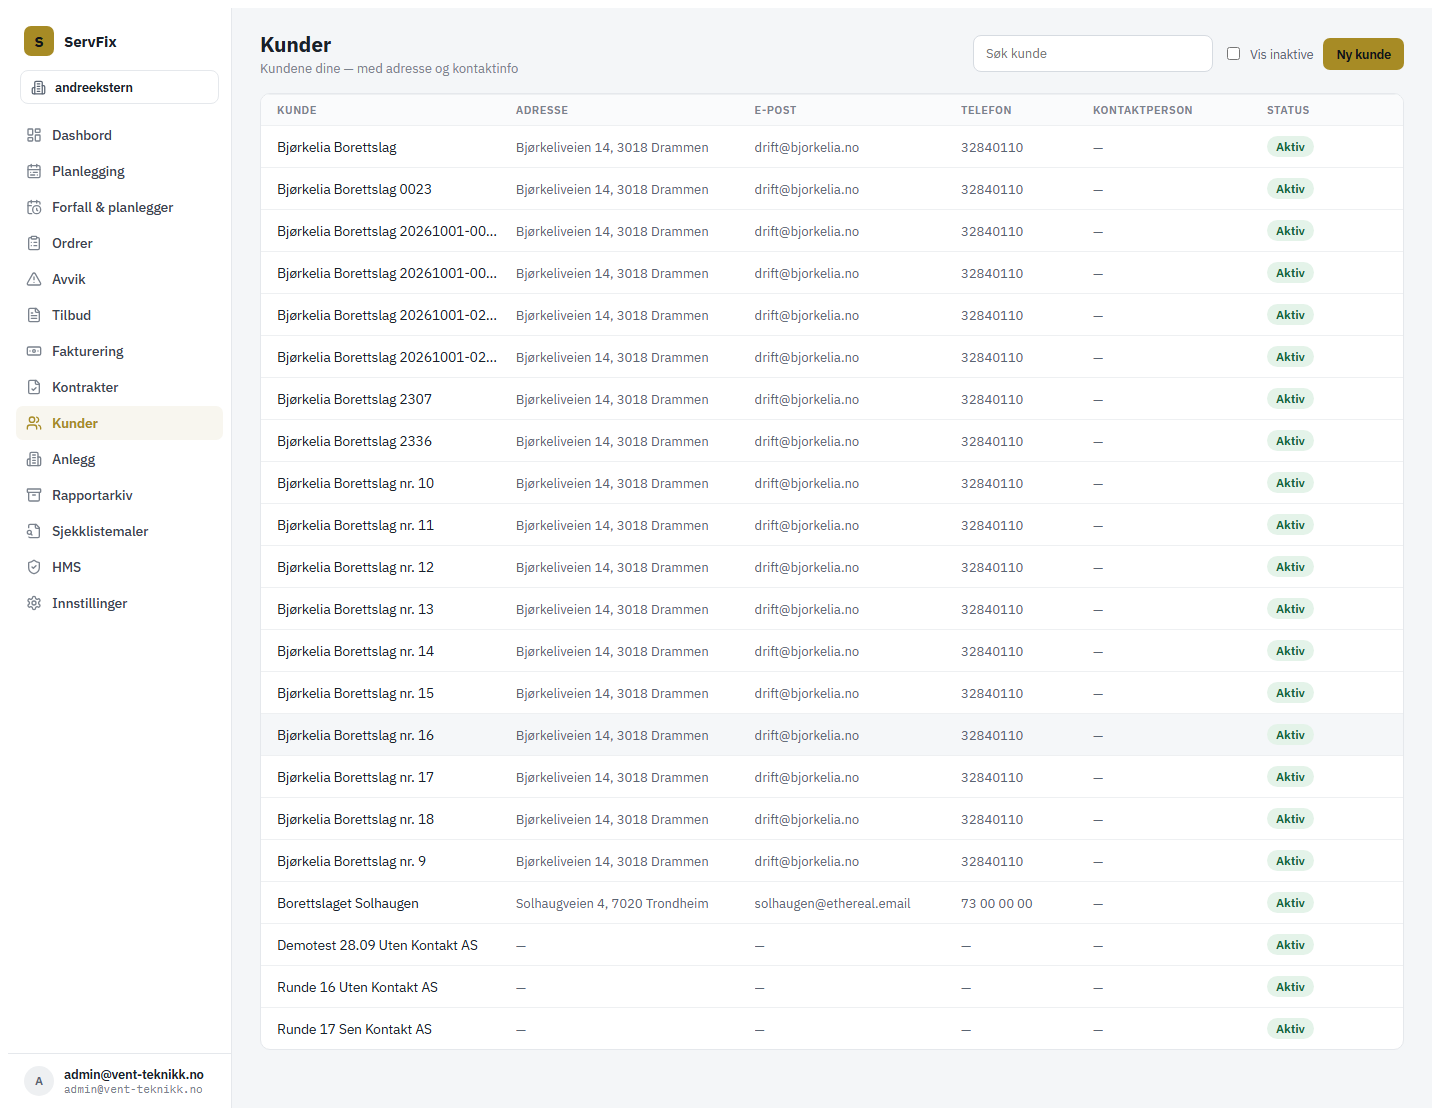The image size is (1440, 1116).
Task: Focus the Søk kunde search field
Action: tap(1093, 54)
